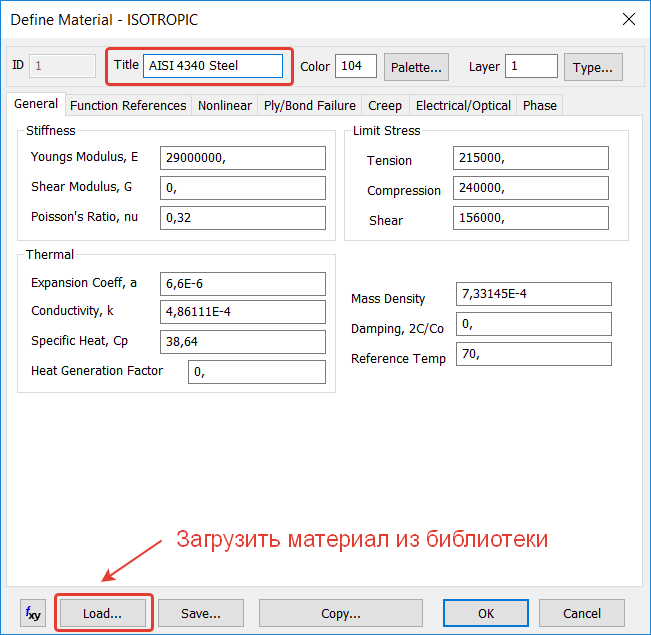The height and width of the screenshot is (635, 651).
Task: Click the Title field with AISI 4340 Steel
Action: [x=213, y=66]
